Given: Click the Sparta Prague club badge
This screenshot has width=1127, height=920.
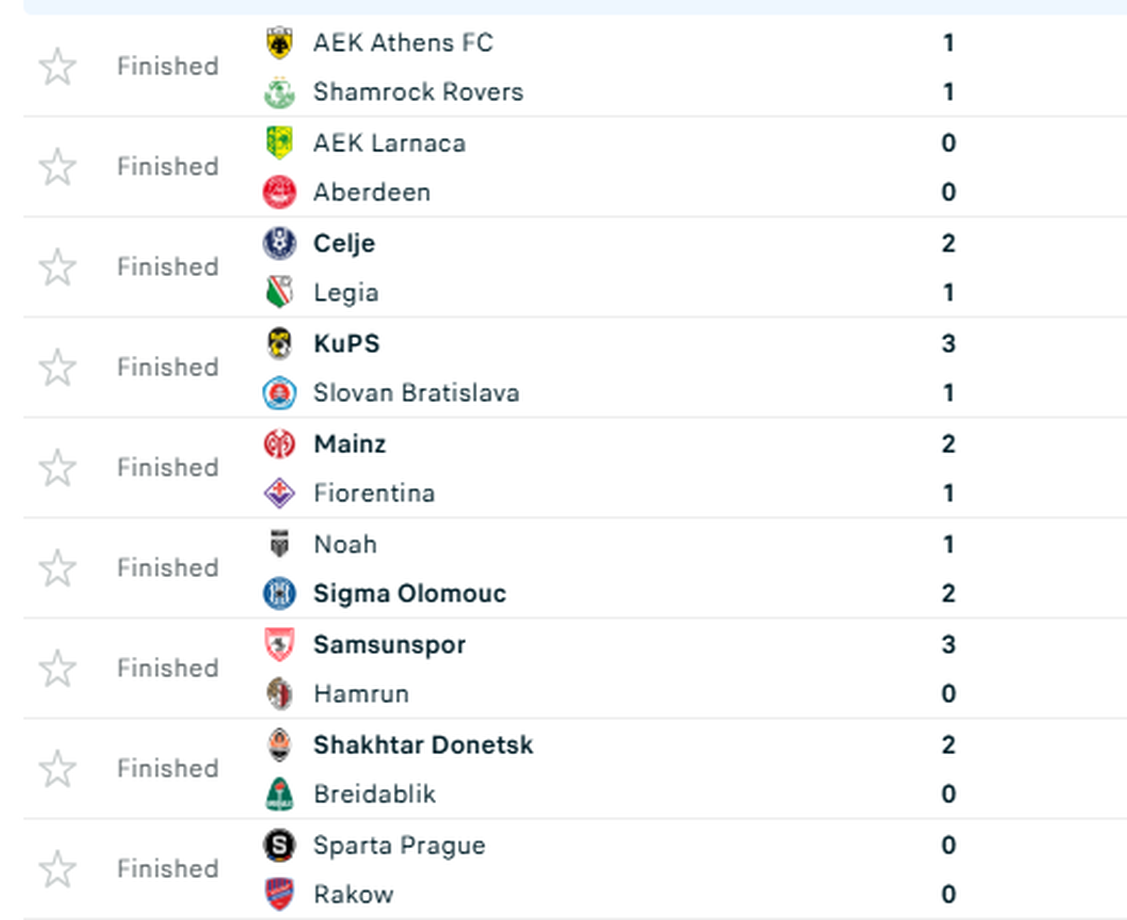Looking at the screenshot, I should [x=279, y=845].
